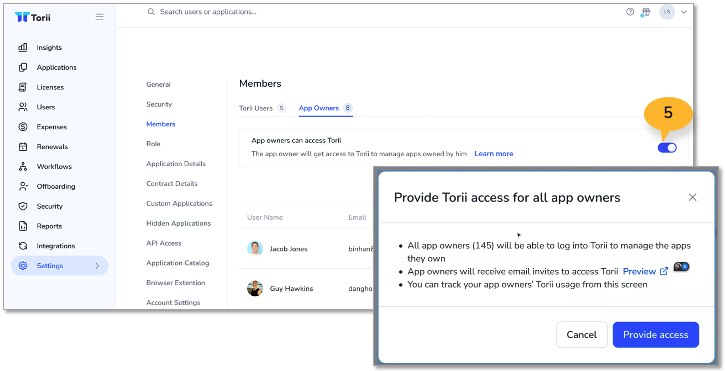This screenshot has height=371, width=725.
Task: Click small toggle image beside Preview
Action: [x=681, y=266]
